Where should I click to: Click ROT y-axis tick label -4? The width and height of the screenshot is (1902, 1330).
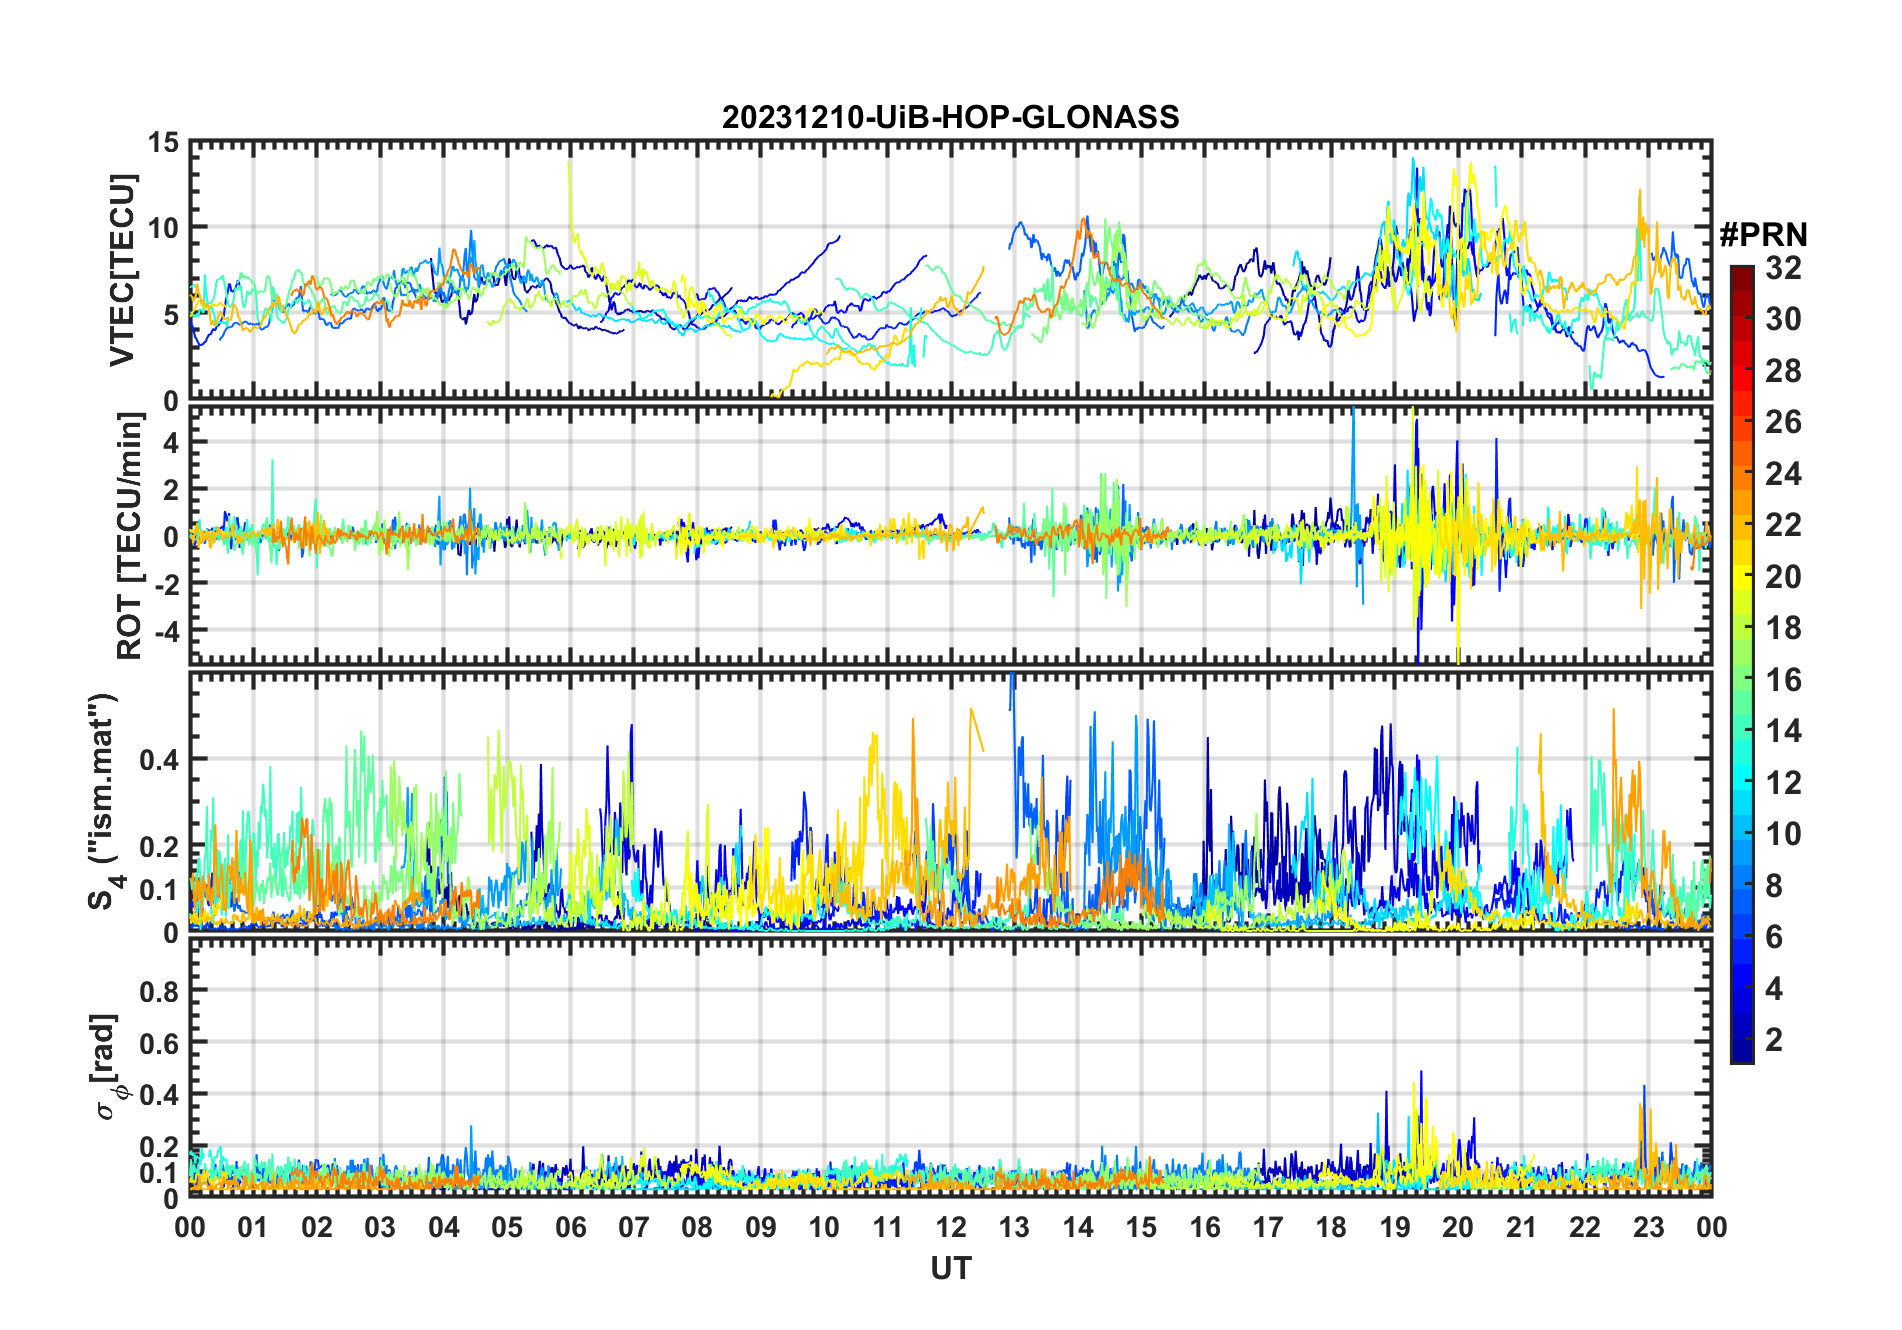(168, 631)
